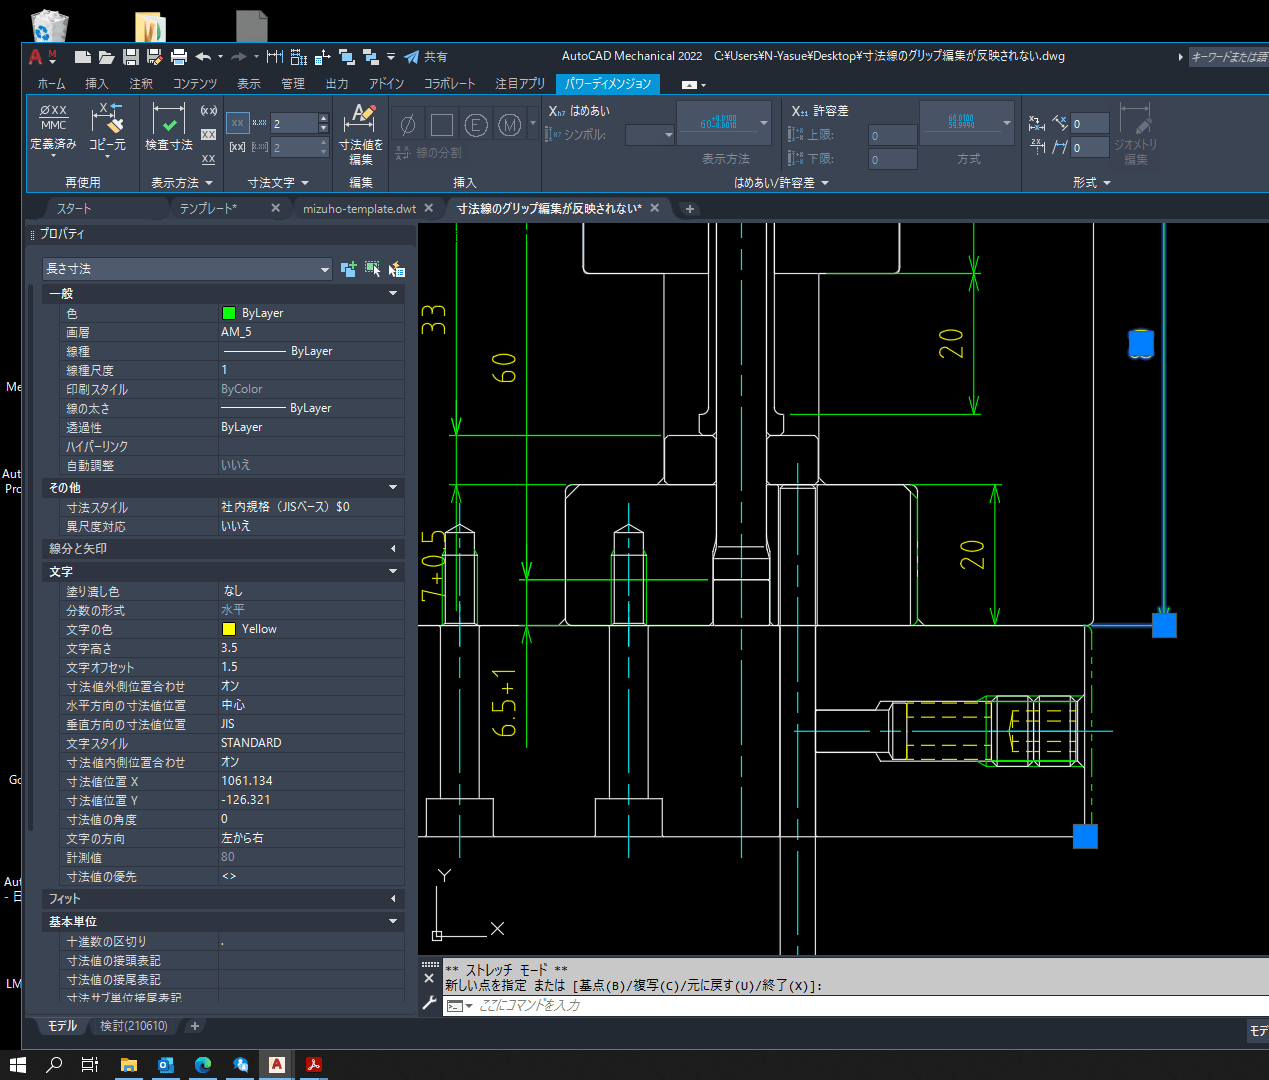Collapse the 文字 properties section
Screen dimensions: 1269x1080
393,572
